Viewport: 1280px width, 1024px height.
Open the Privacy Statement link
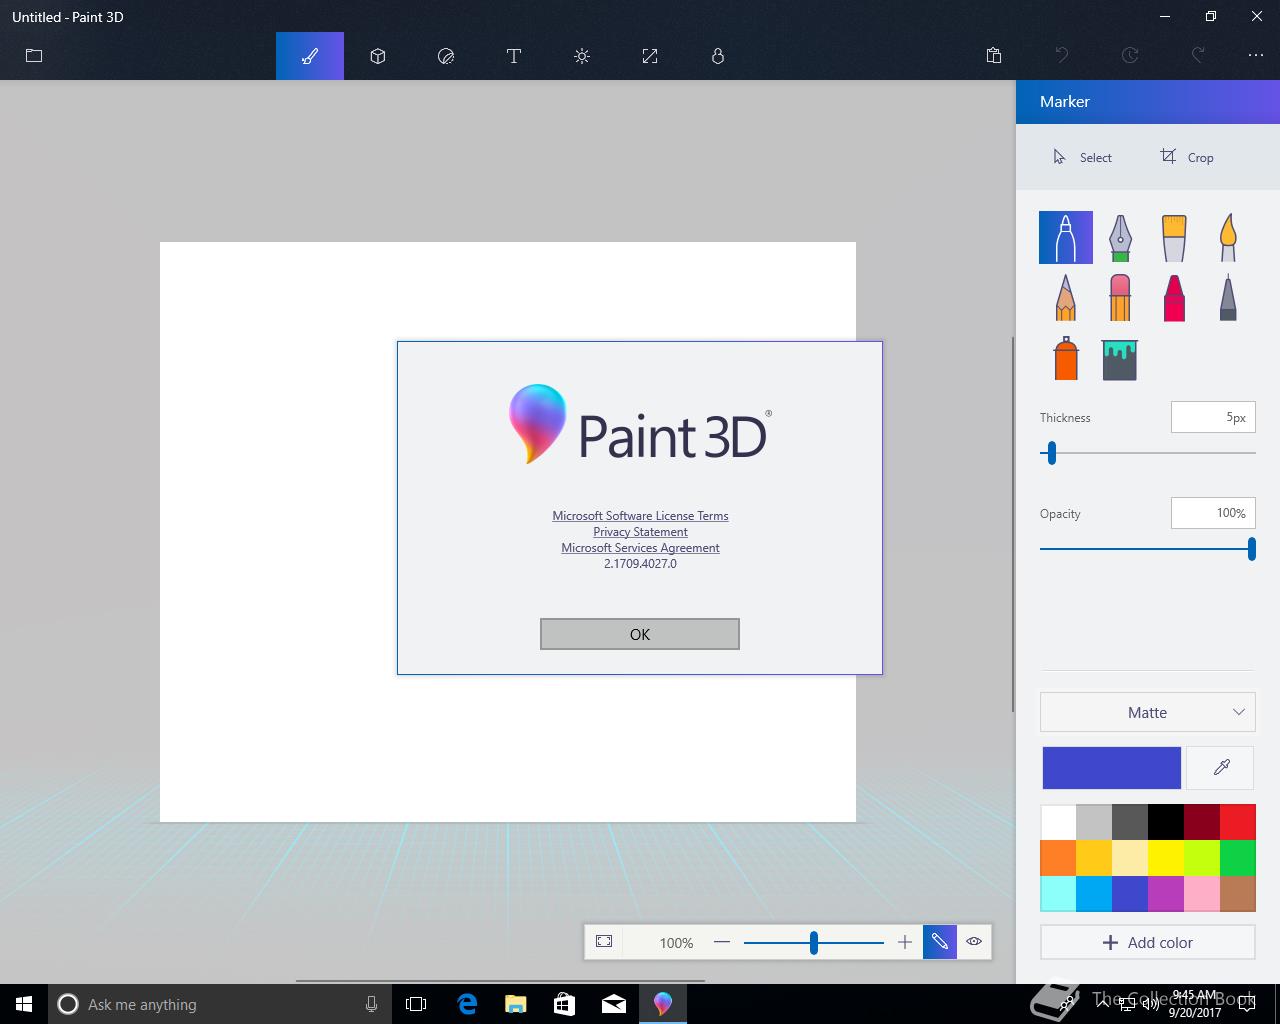[x=640, y=532]
